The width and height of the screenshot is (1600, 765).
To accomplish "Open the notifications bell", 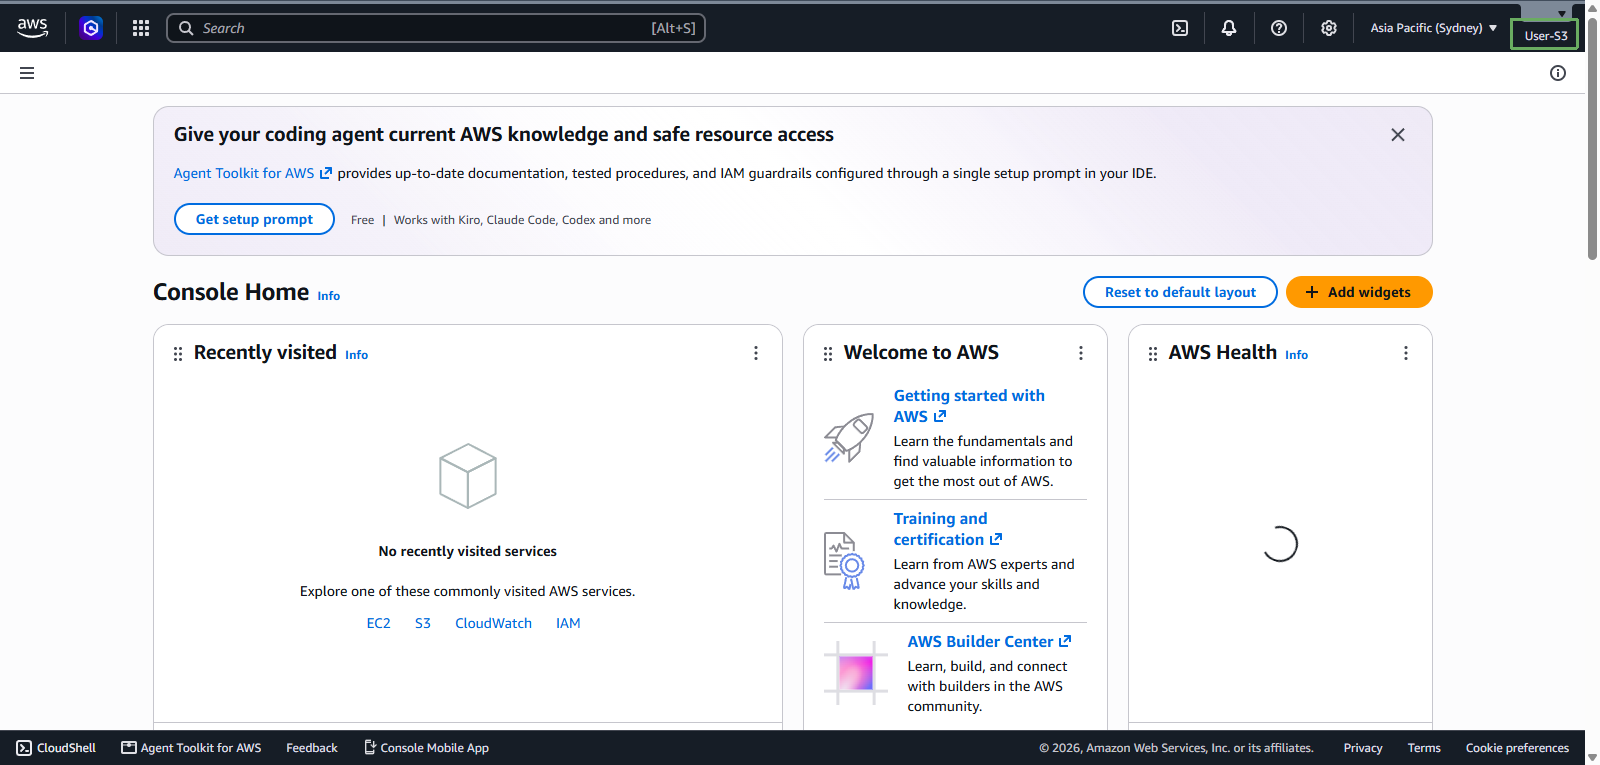I will click(1229, 28).
